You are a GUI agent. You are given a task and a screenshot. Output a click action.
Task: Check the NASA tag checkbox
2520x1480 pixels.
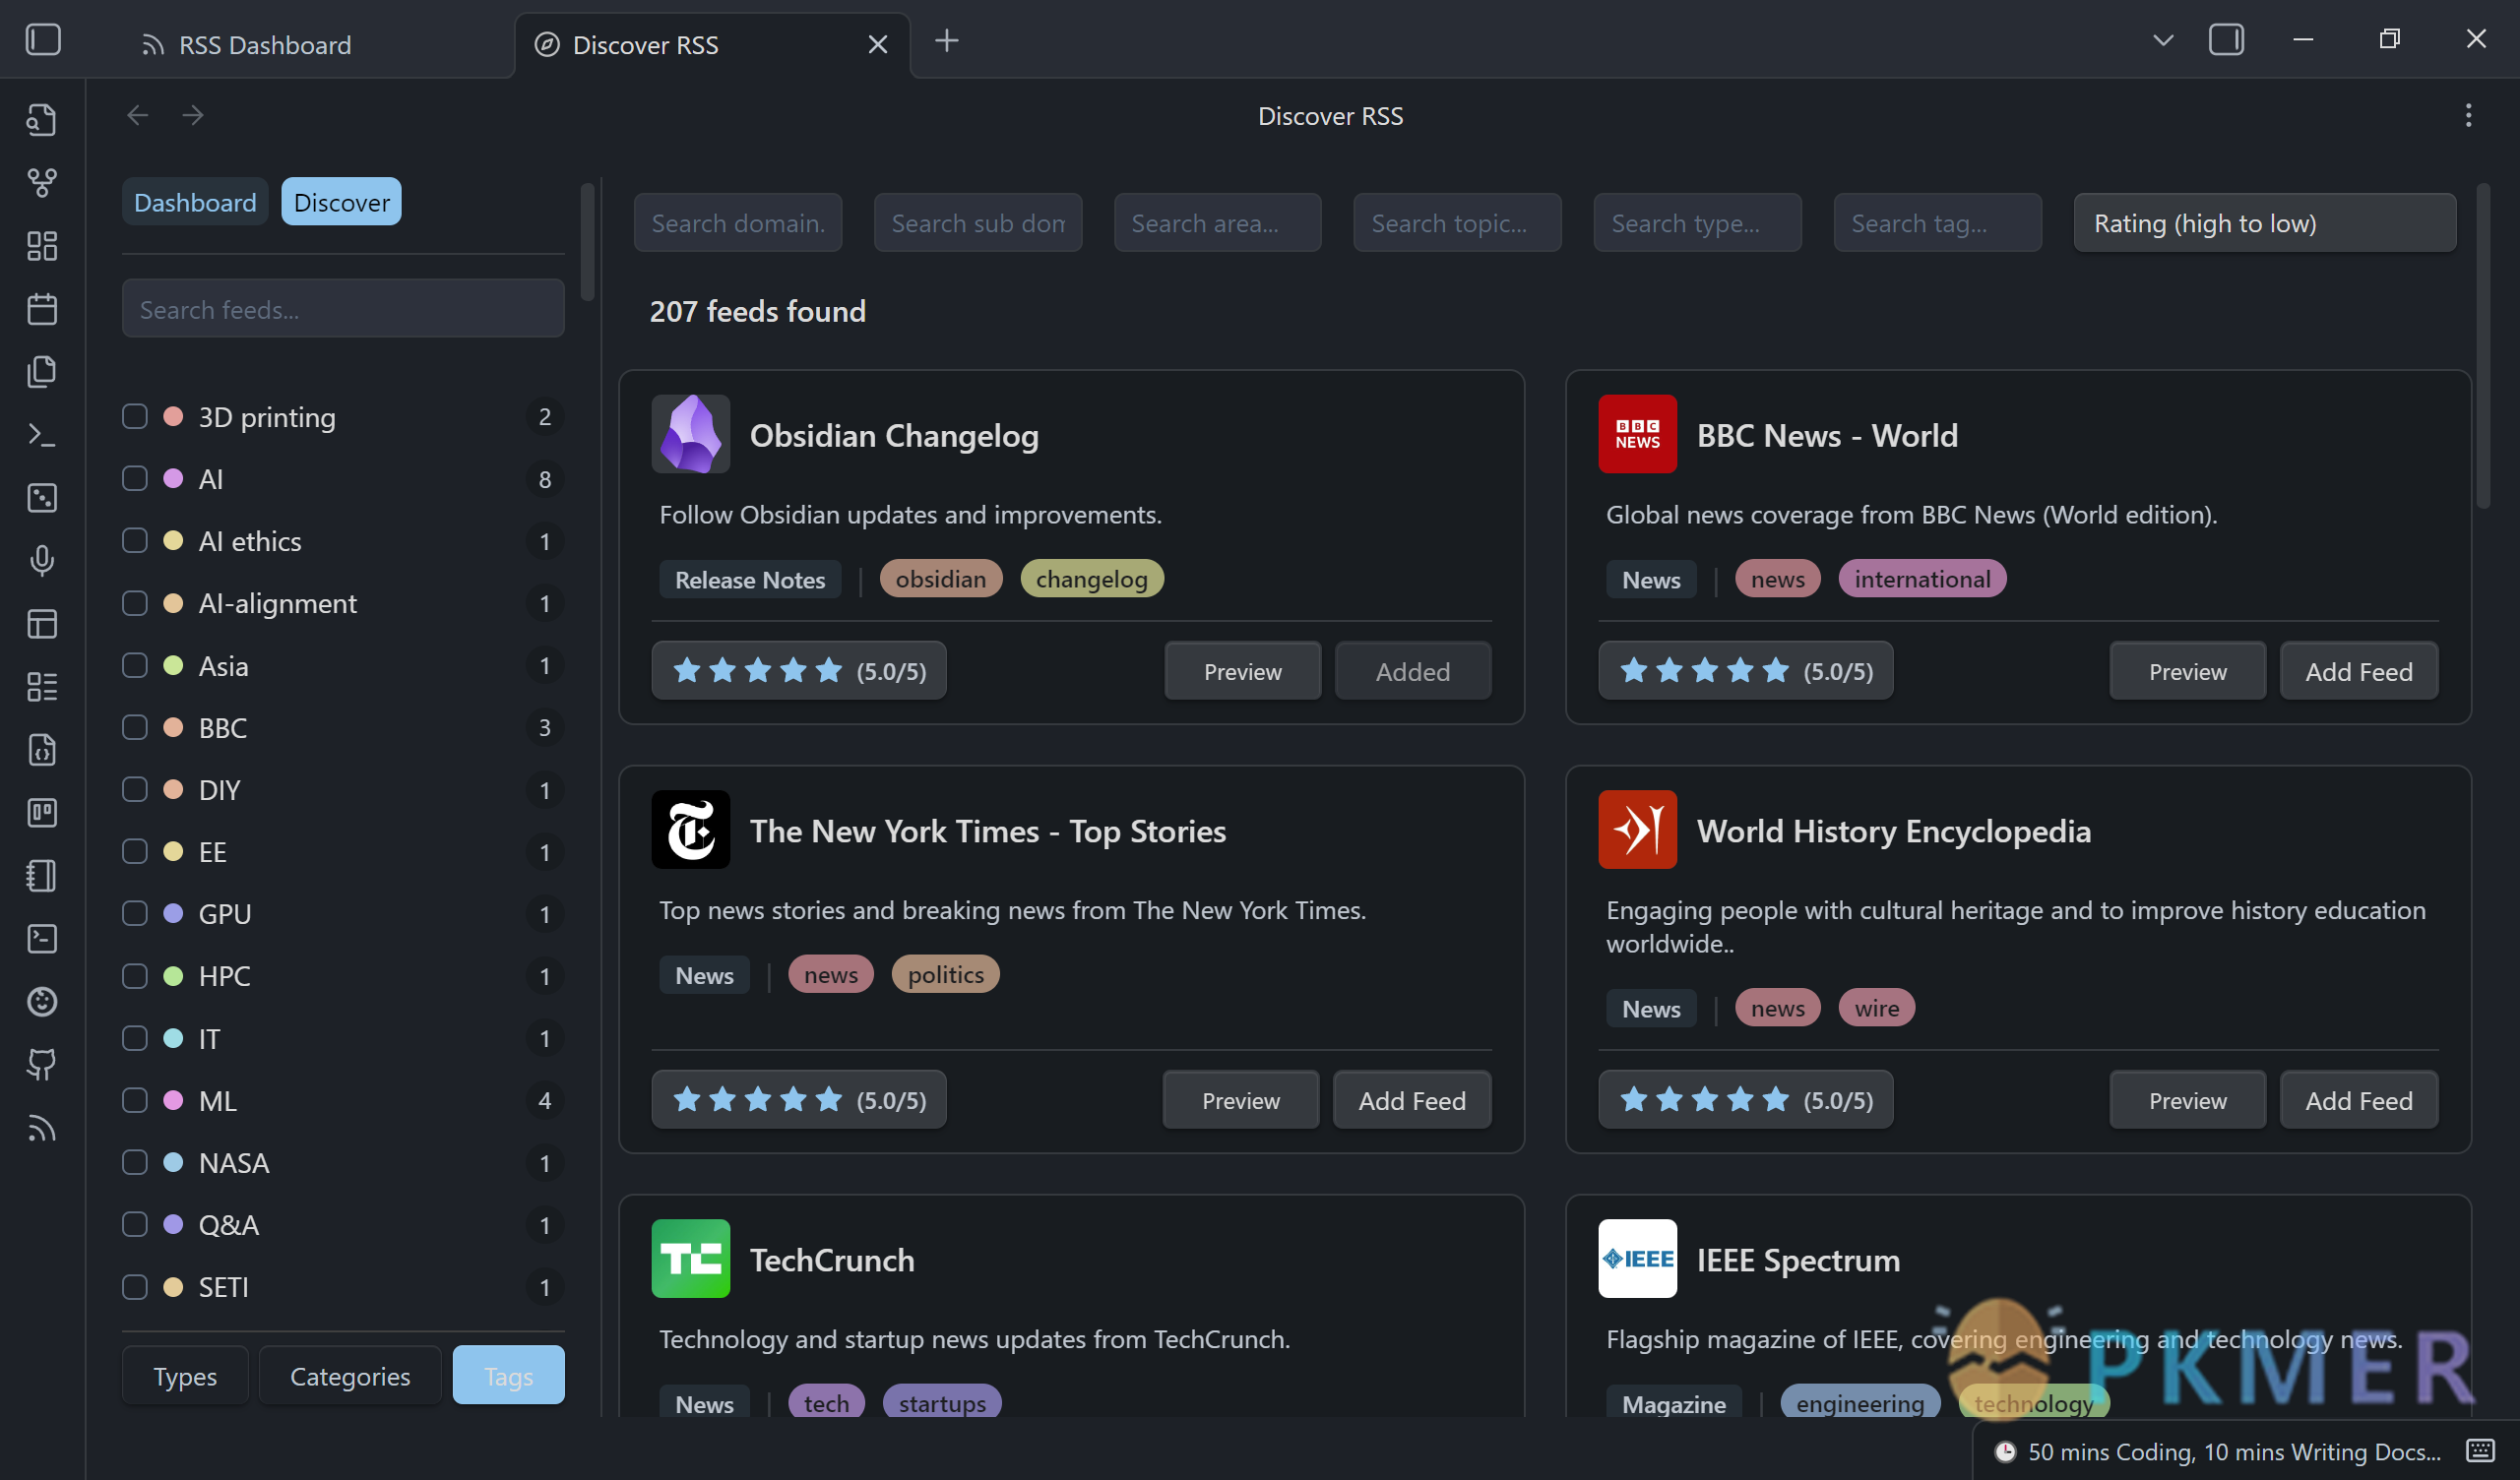coord(134,1162)
